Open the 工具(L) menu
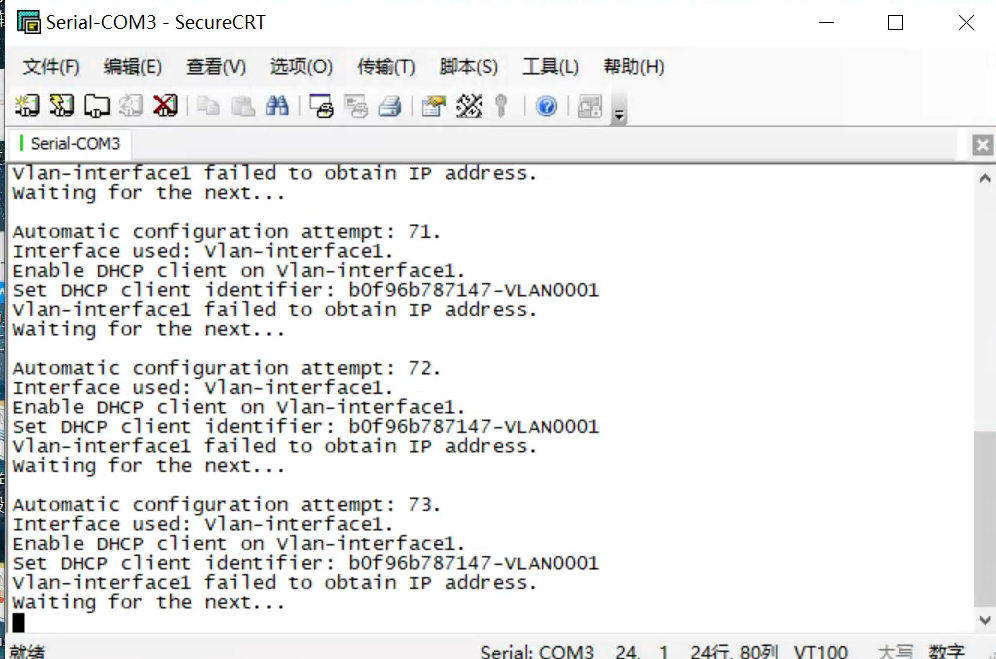Image resolution: width=996 pixels, height=659 pixels. 550,67
